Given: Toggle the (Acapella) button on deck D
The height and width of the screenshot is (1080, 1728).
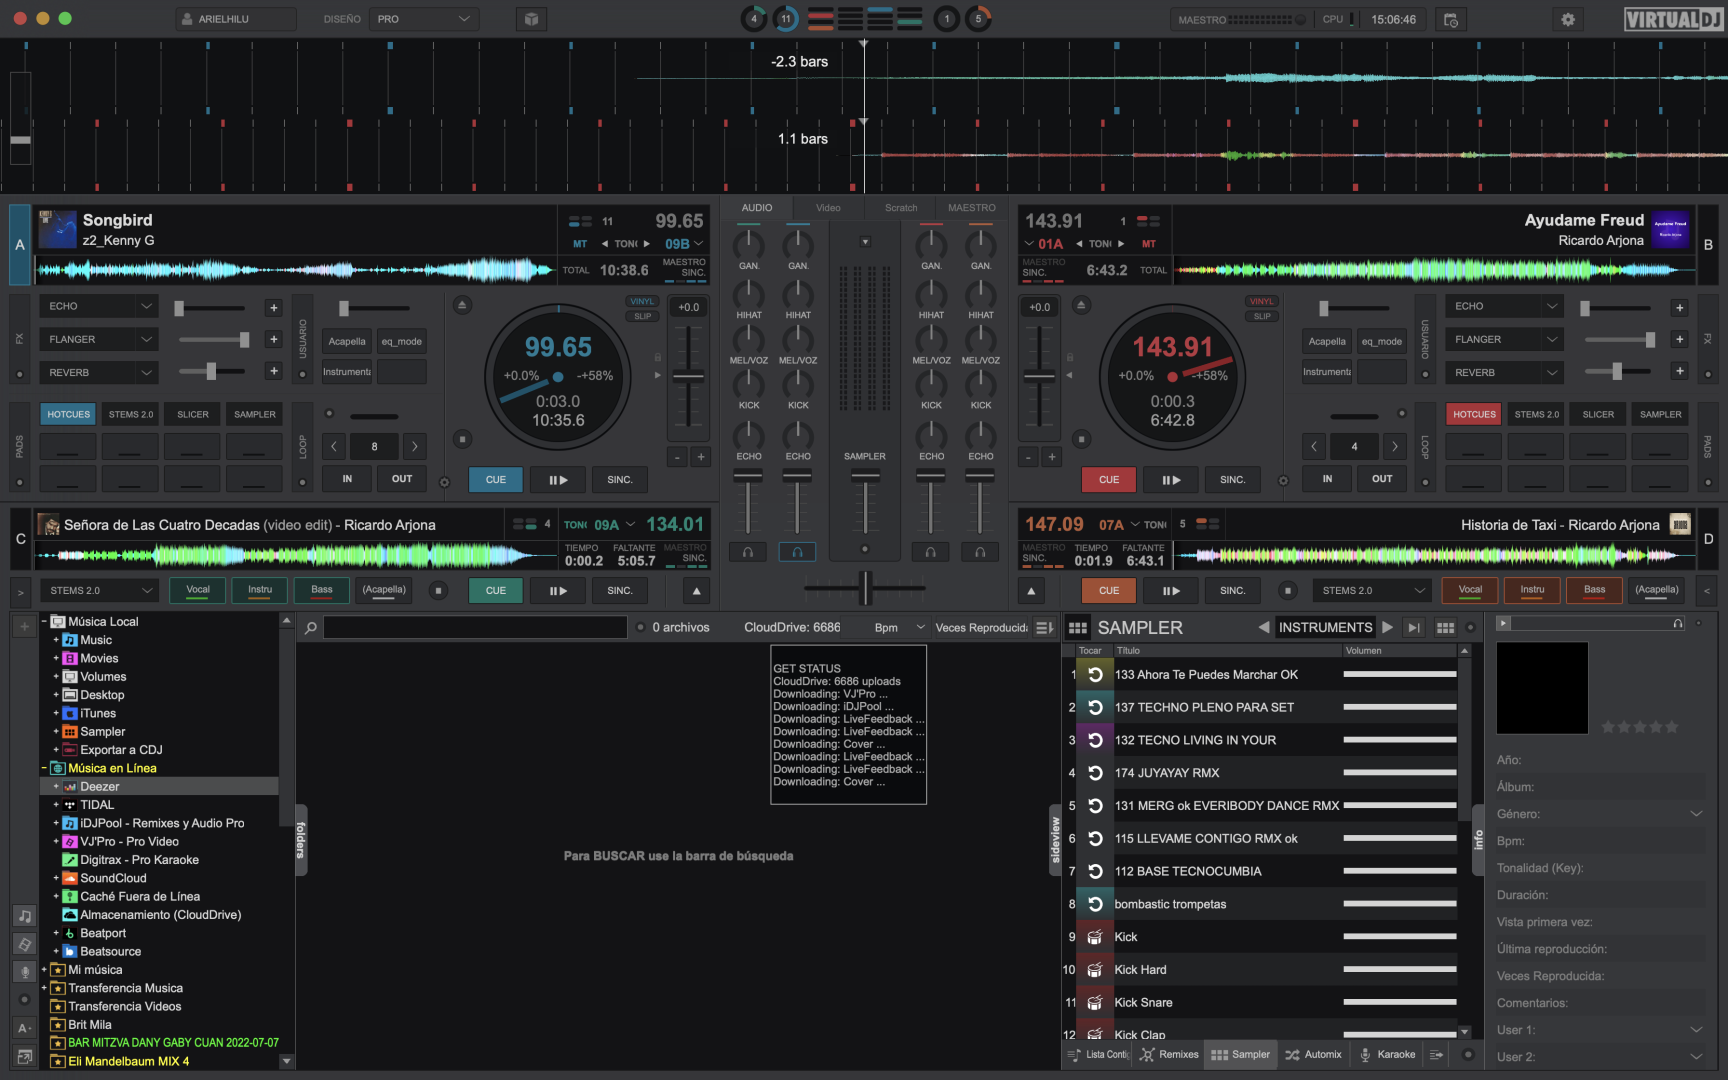Looking at the screenshot, I should click(1656, 590).
